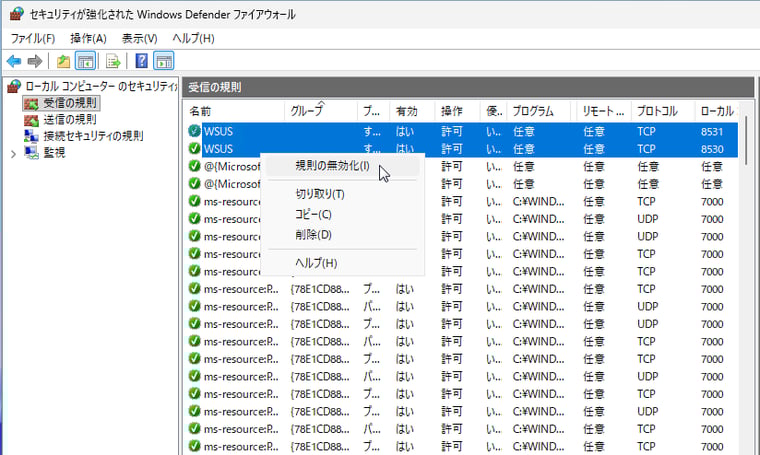The height and width of the screenshot is (455, 760).
Task: Choose ヘルプ(H) from the context menu
Action: (x=342, y=263)
